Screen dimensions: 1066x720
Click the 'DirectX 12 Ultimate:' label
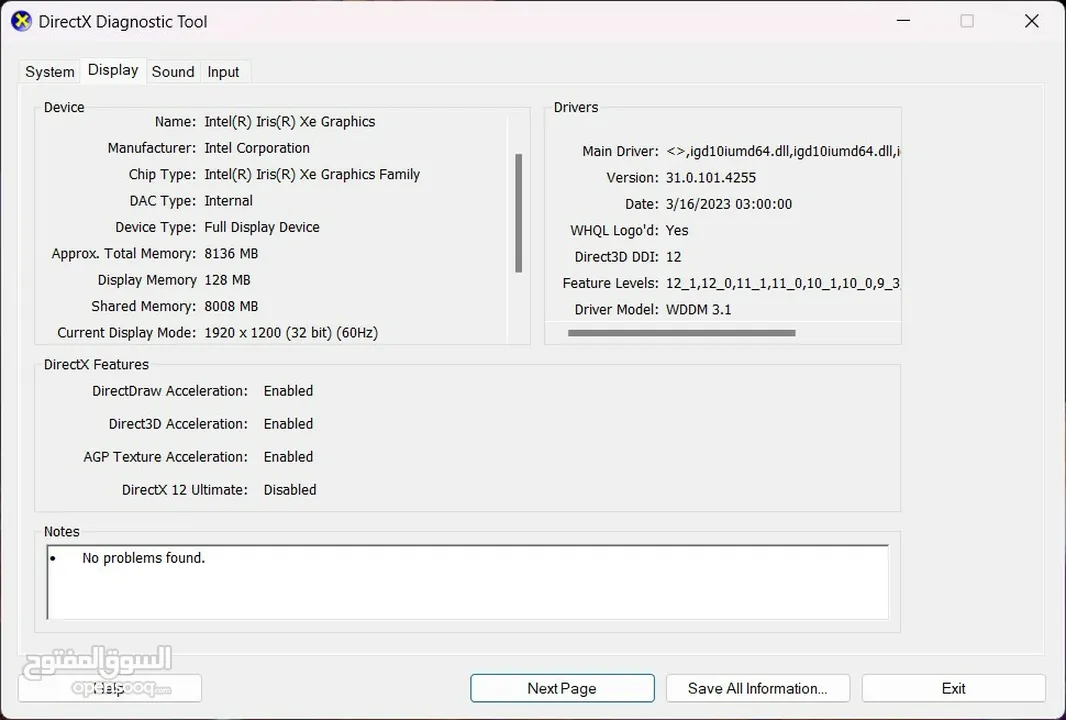tap(185, 490)
